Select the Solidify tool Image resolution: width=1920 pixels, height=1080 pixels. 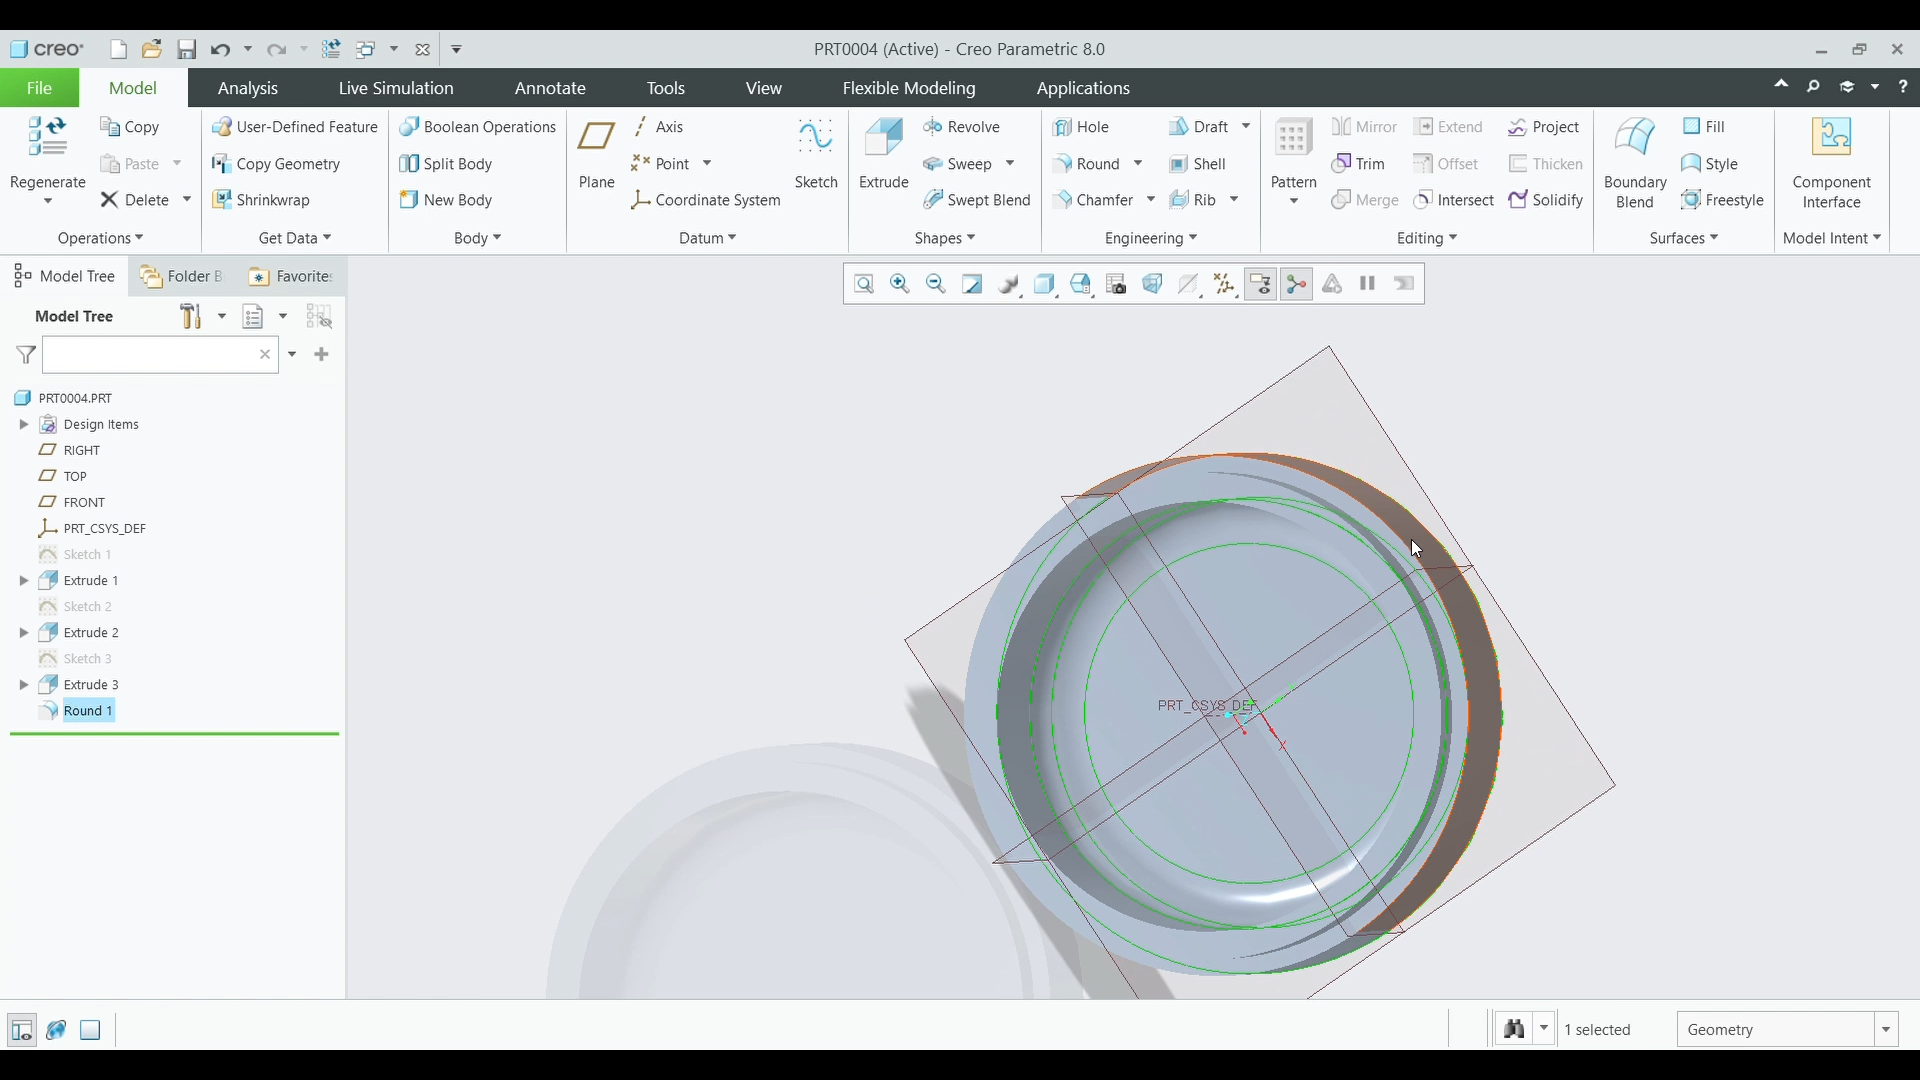pyautogui.click(x=1546, y=200)
